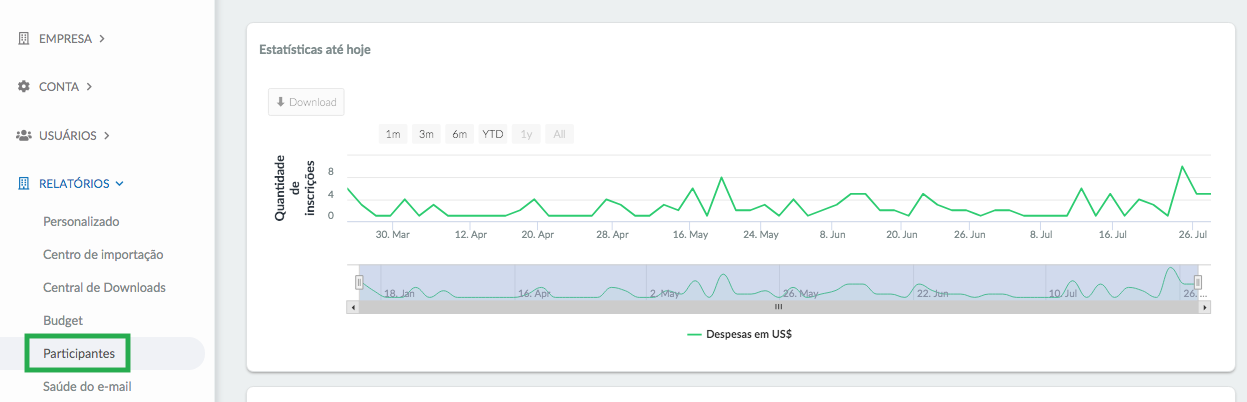The width and height of the screenshot is (1247, 402).
Task: Click the Usuários people icon
Action: [25, 135]
